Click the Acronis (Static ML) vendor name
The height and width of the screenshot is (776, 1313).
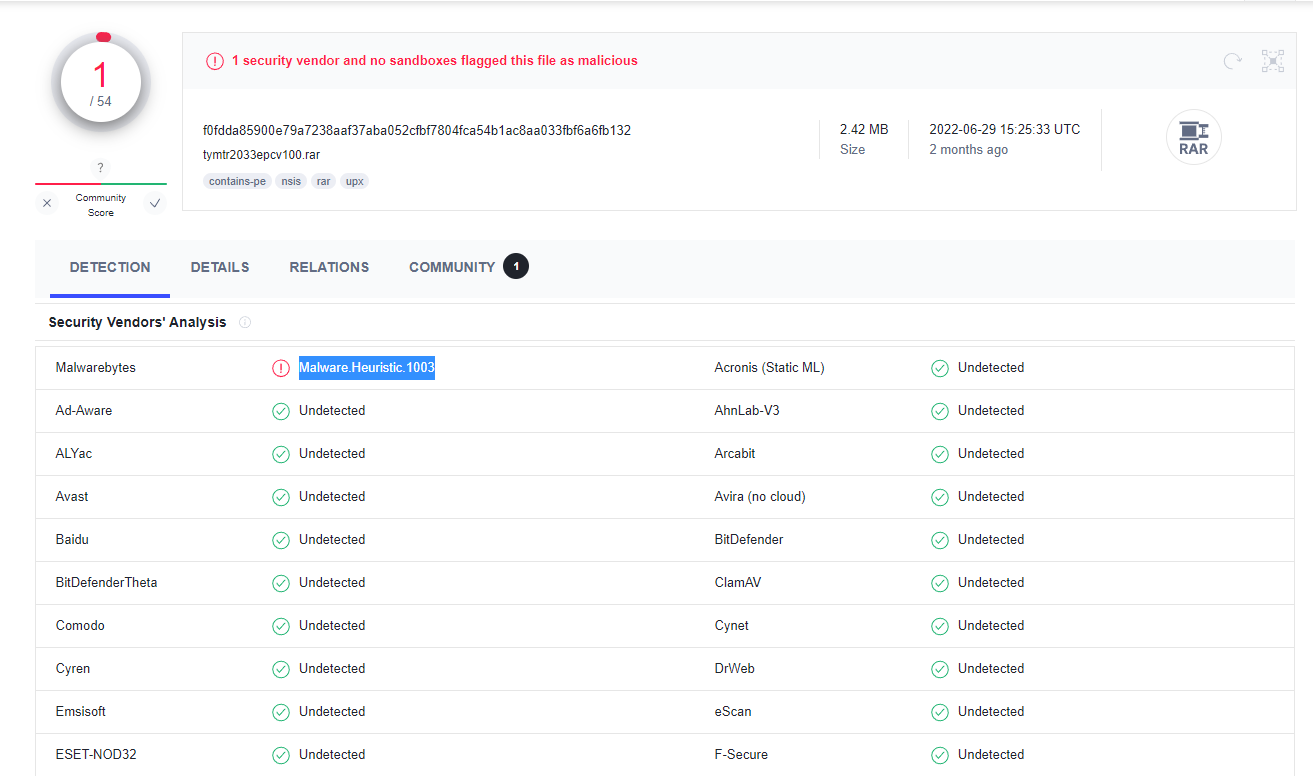point(770,368)
